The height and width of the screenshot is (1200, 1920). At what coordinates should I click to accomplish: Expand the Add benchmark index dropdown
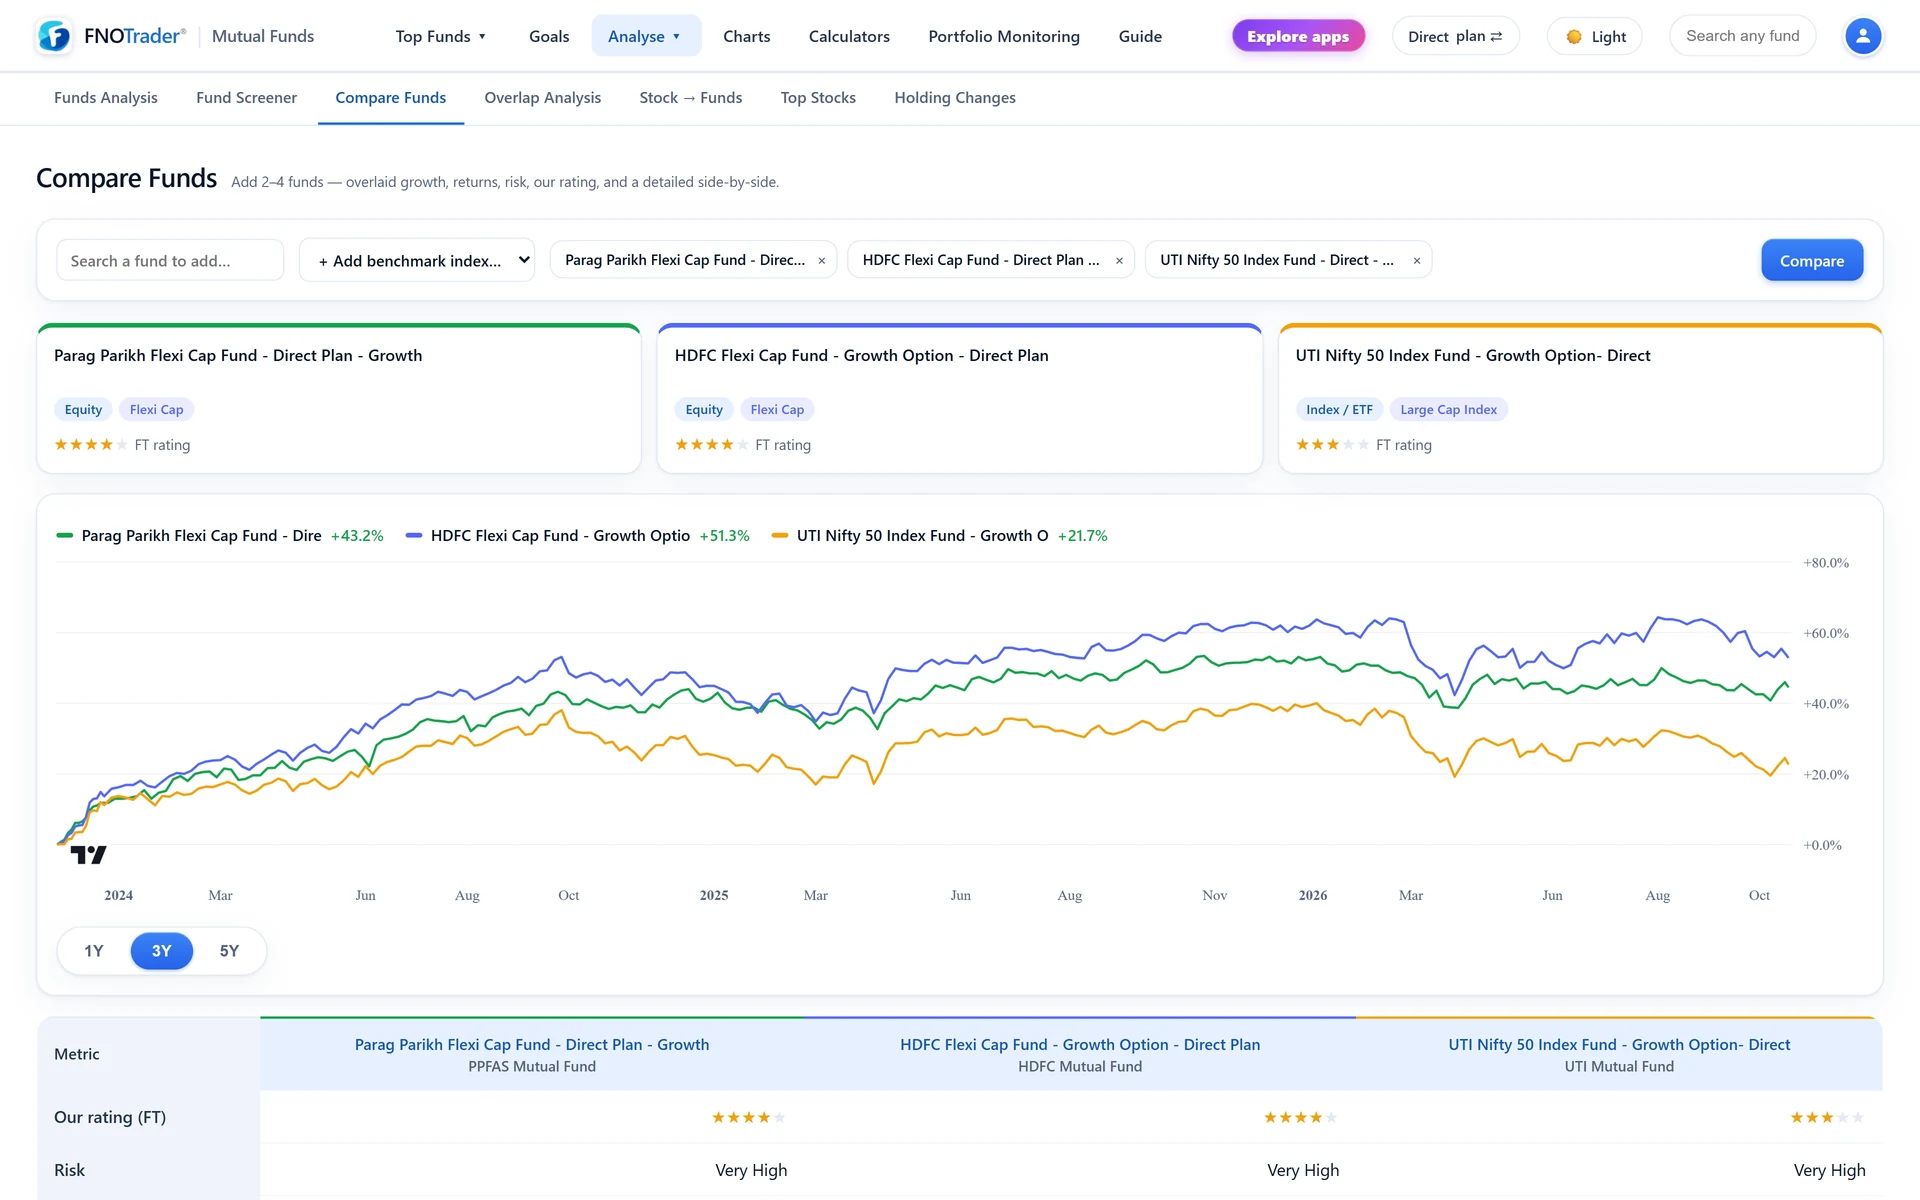(417, 260)
